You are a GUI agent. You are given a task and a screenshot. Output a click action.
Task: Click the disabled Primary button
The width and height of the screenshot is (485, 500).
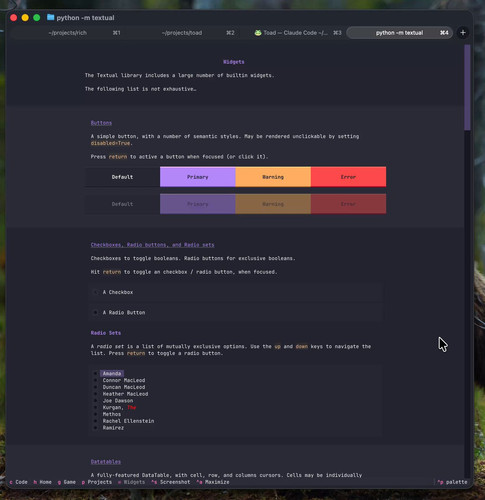pyautogui.click(x=198, y=204)
